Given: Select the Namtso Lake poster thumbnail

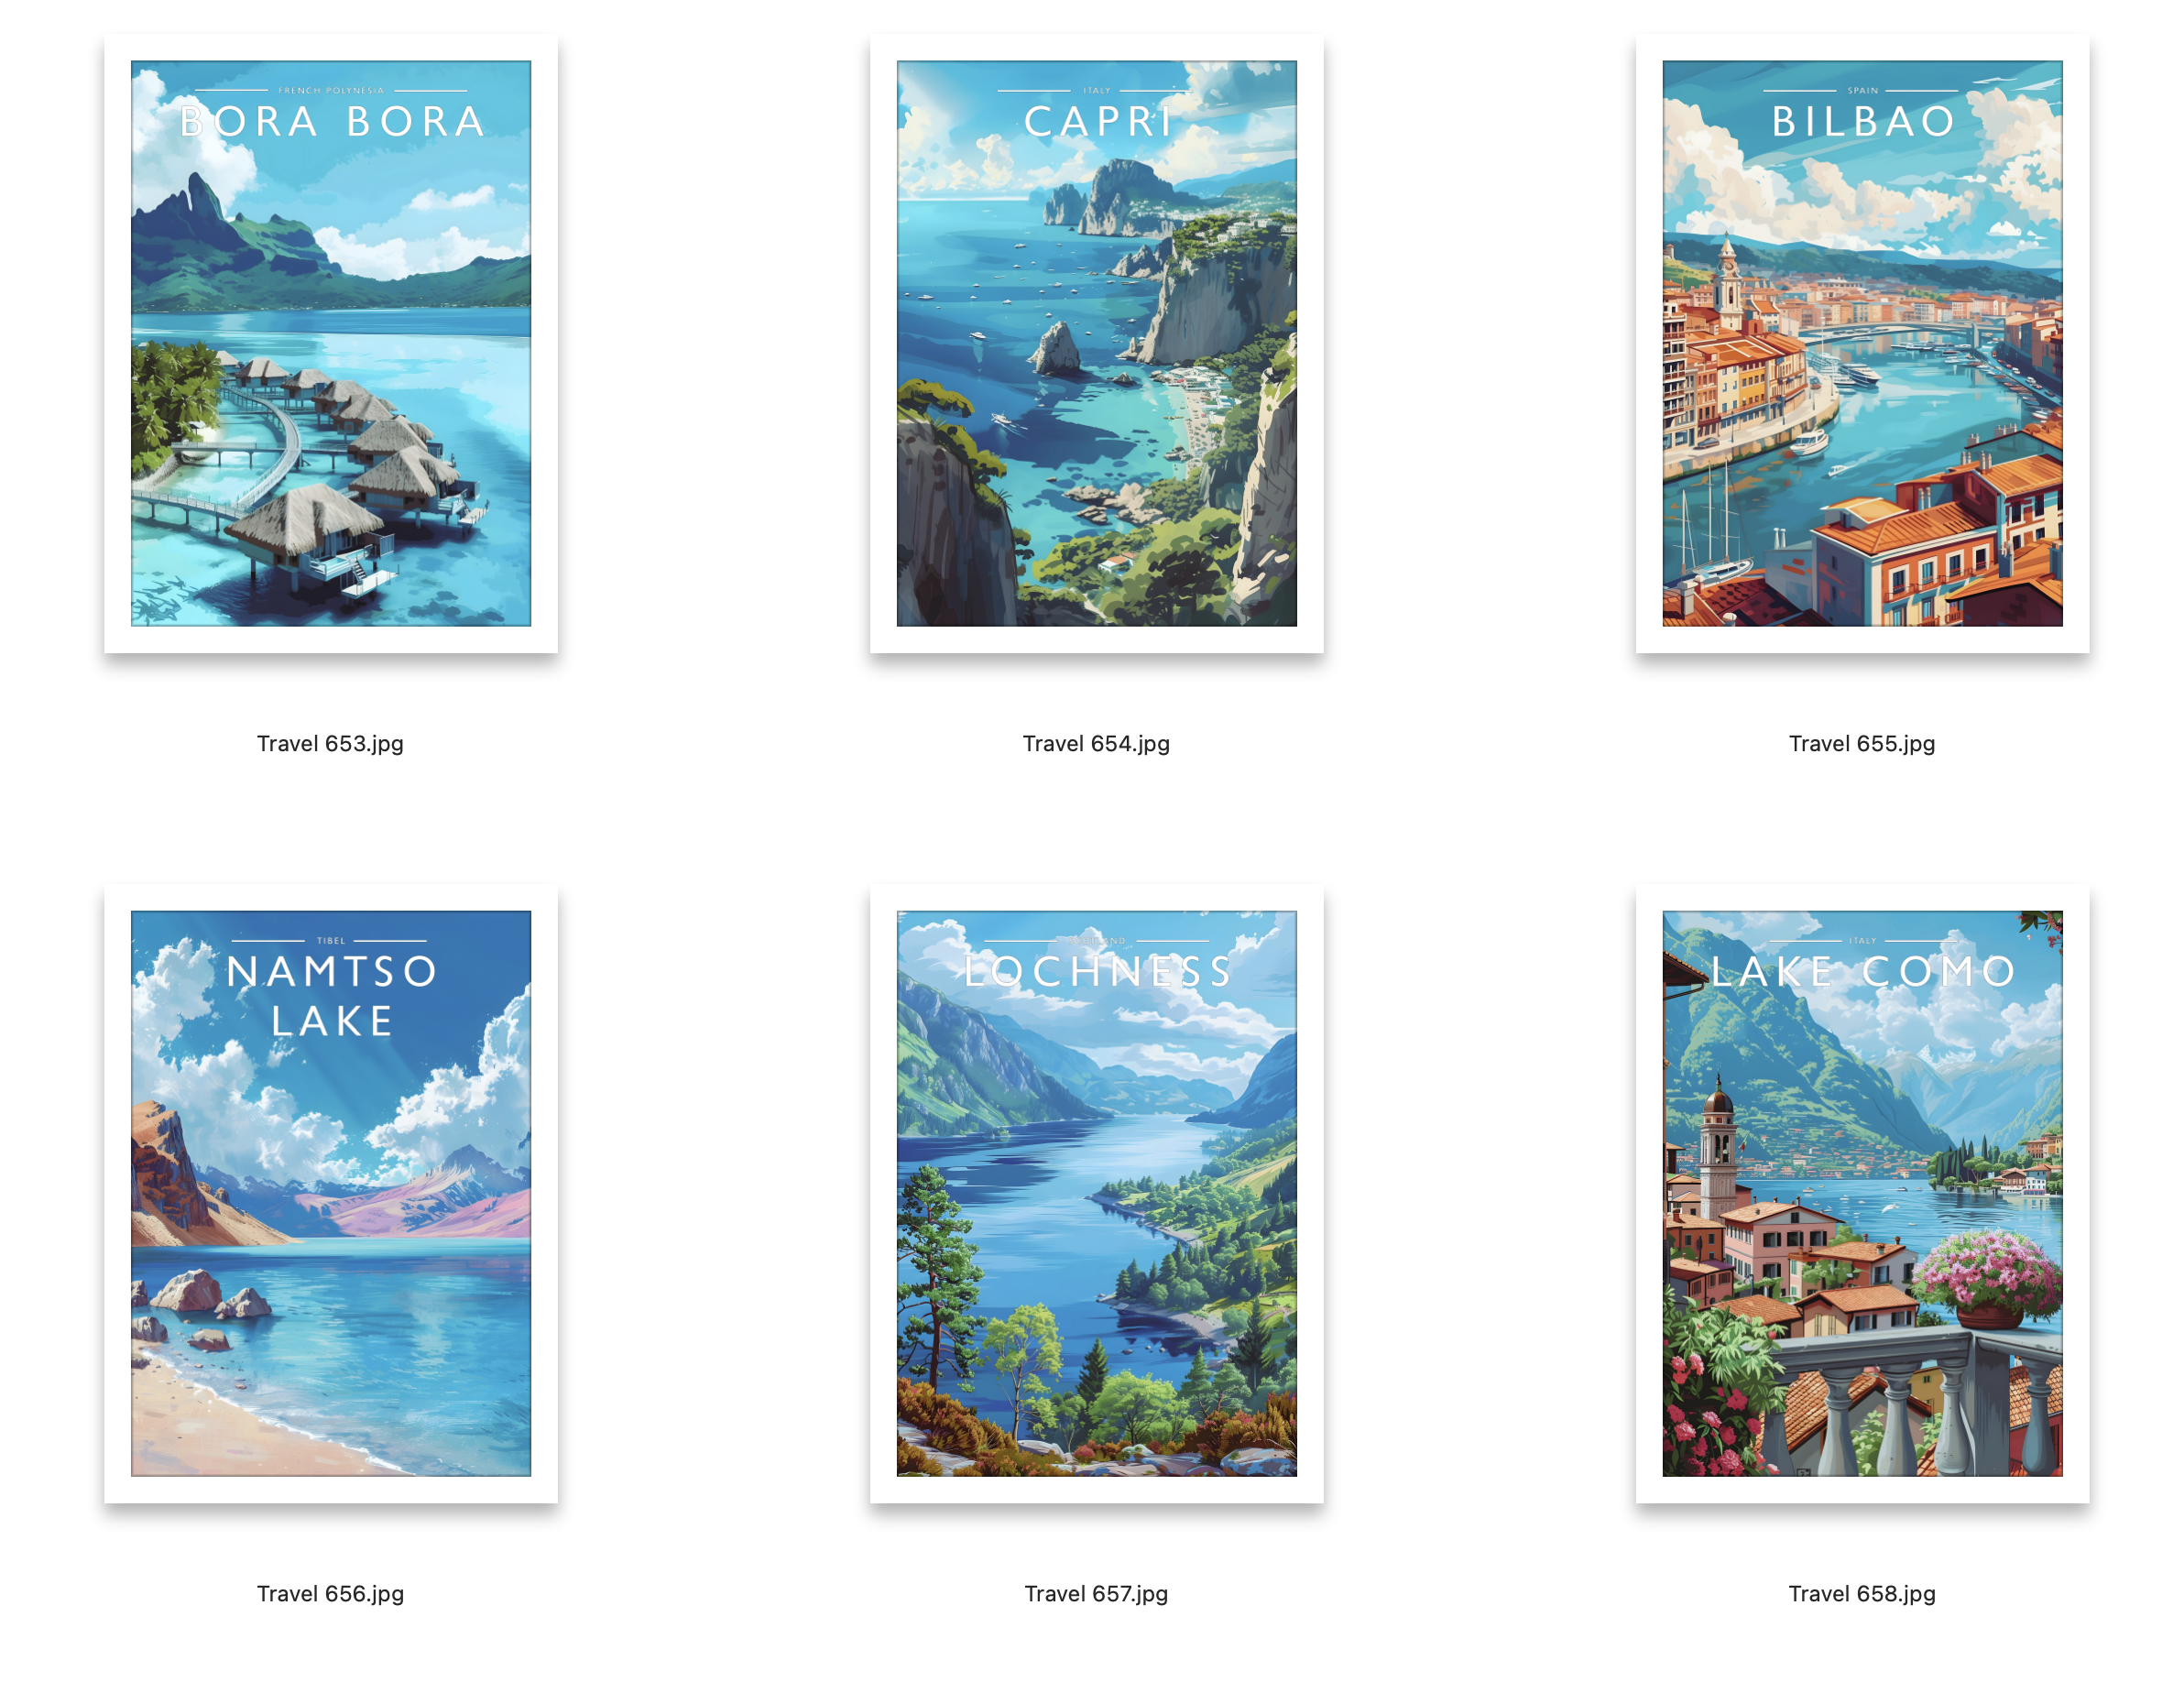Looking at the screenshot, I should pos(331,1193).
